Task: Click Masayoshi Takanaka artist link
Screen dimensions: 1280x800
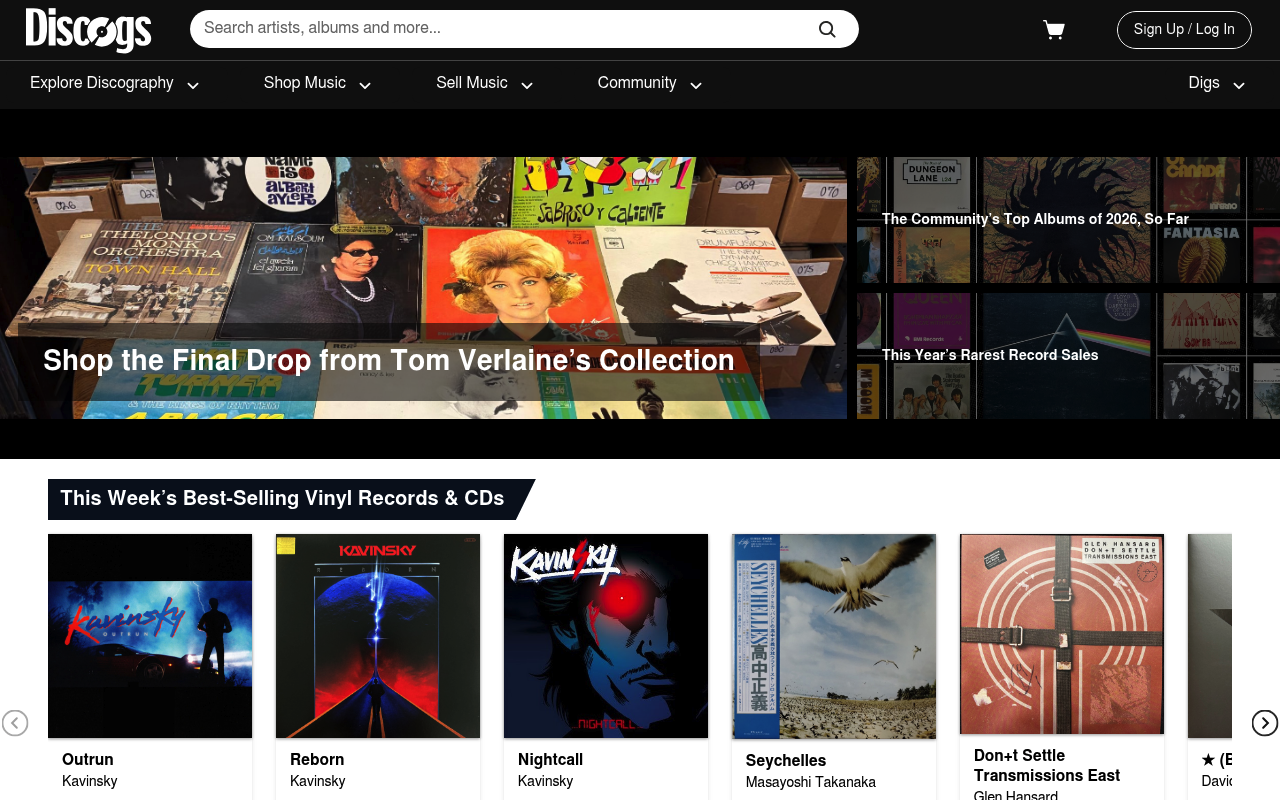Action: coord(811,783)
